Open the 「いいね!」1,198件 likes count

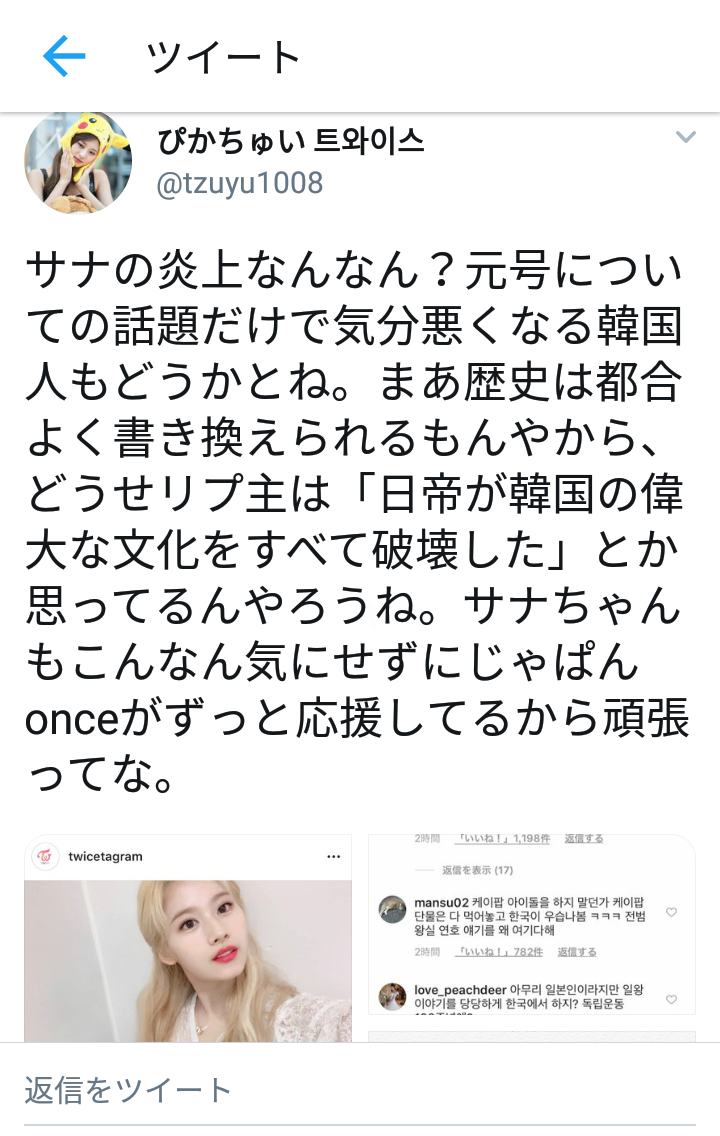(503, 838)
